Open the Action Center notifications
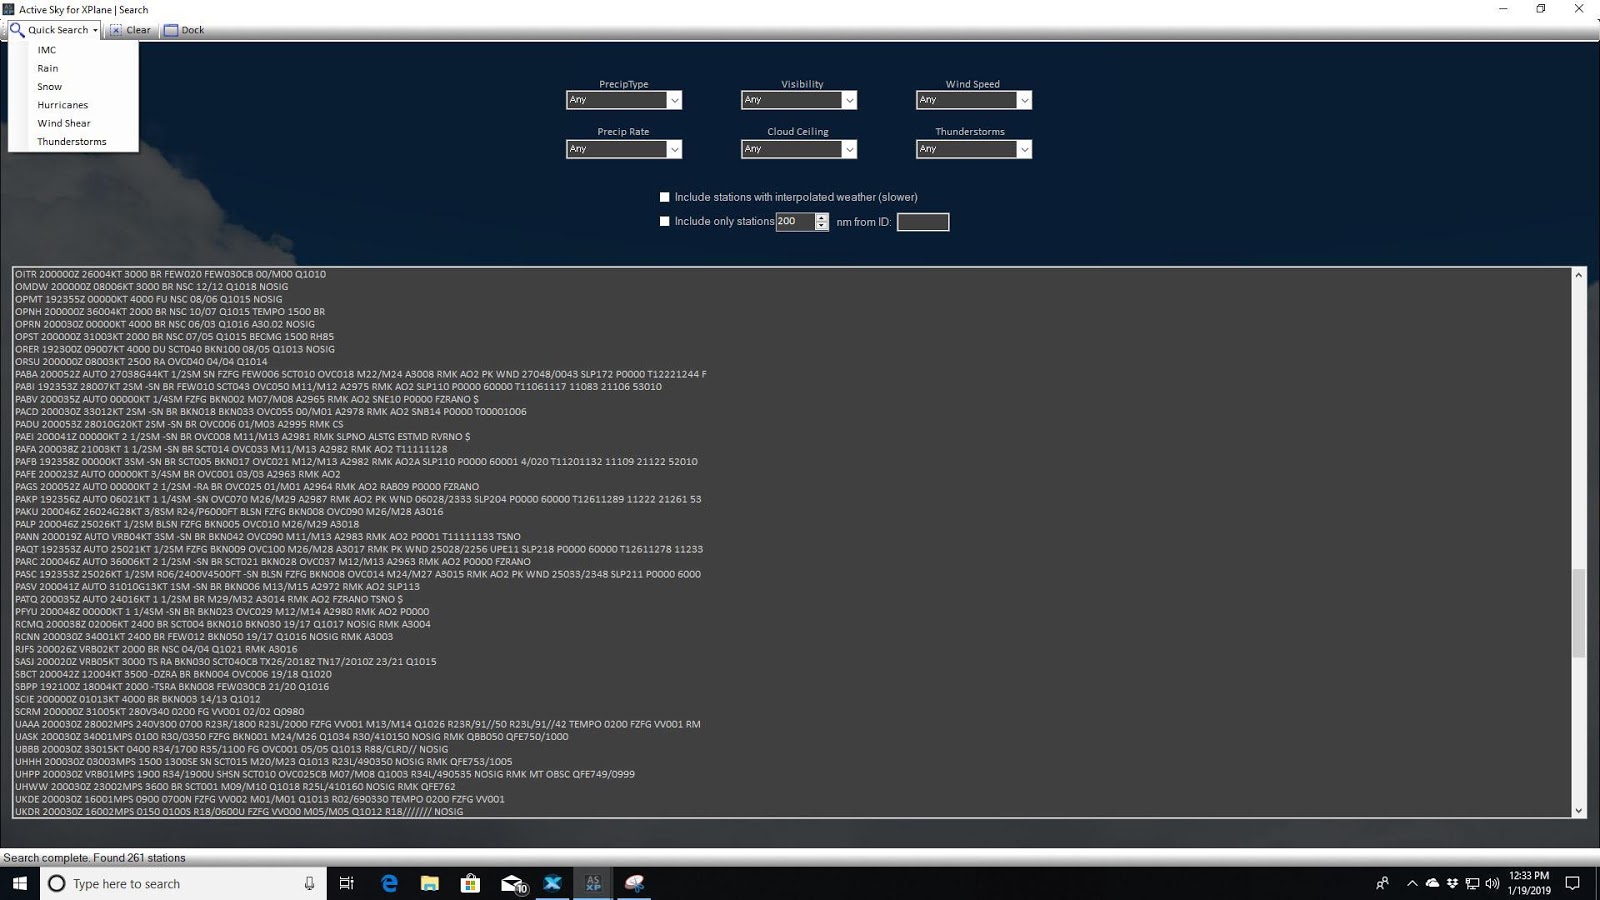 pos(1573,883)
